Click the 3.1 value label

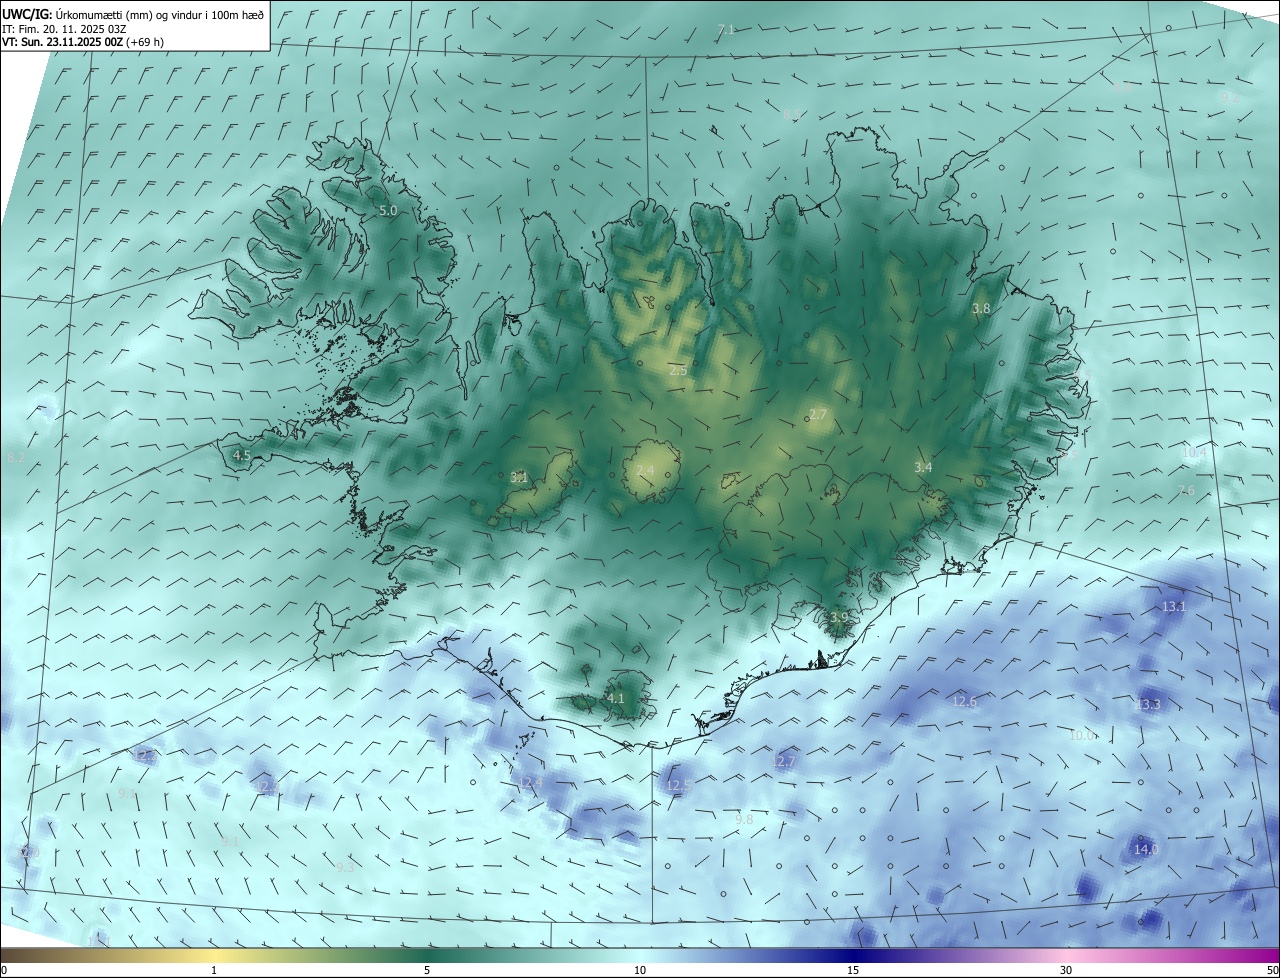tap(518, 477)
